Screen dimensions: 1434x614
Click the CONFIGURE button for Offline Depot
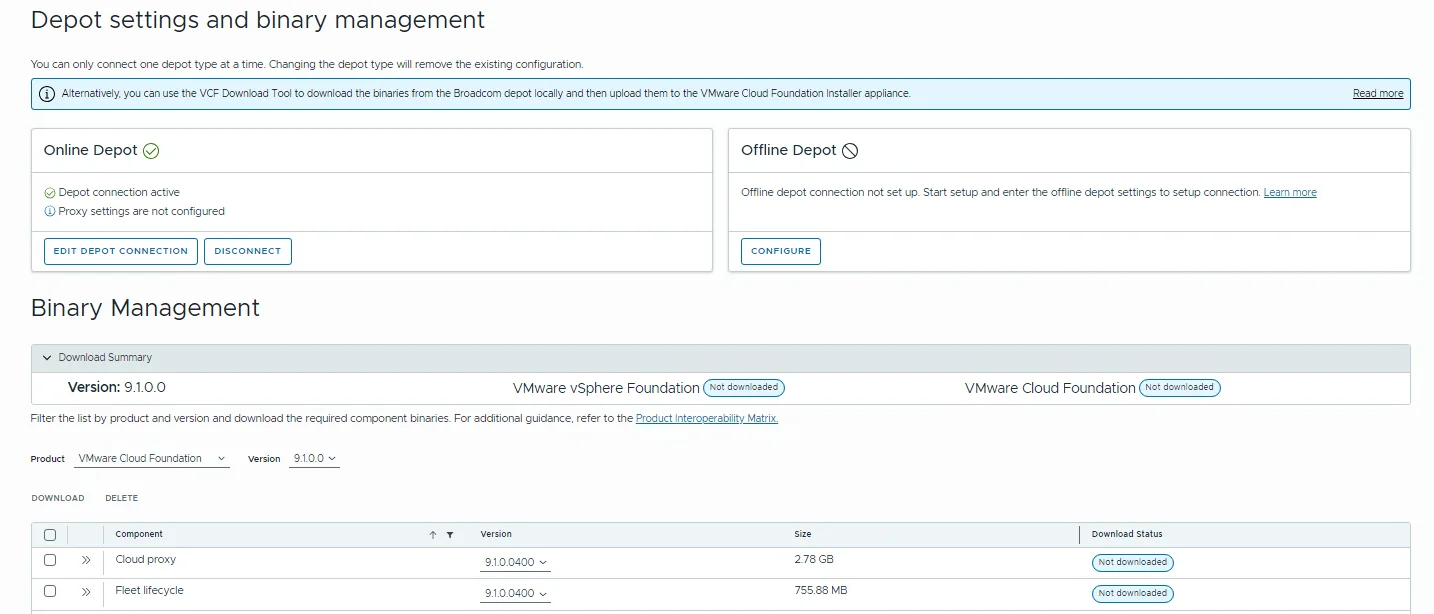pos(781,251)
